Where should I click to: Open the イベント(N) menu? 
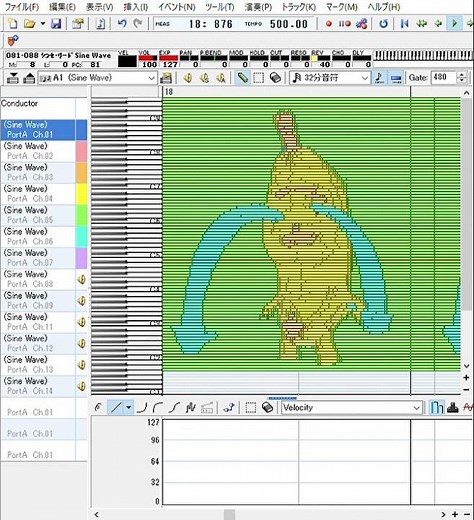coord(177,7)
